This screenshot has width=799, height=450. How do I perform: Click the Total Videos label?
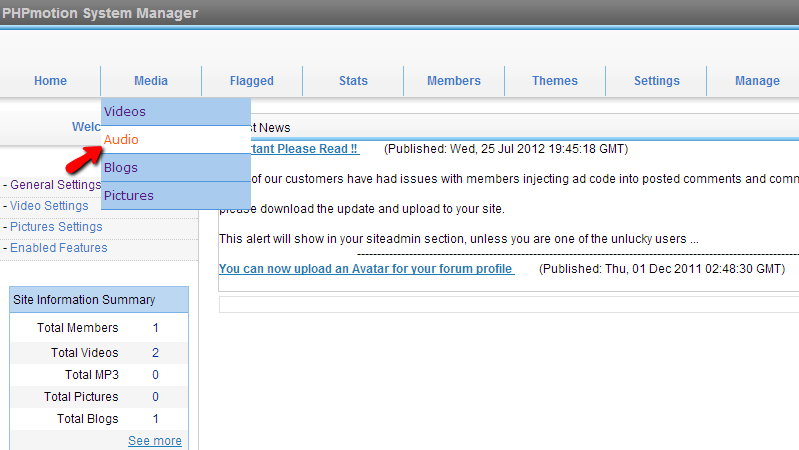85,353
